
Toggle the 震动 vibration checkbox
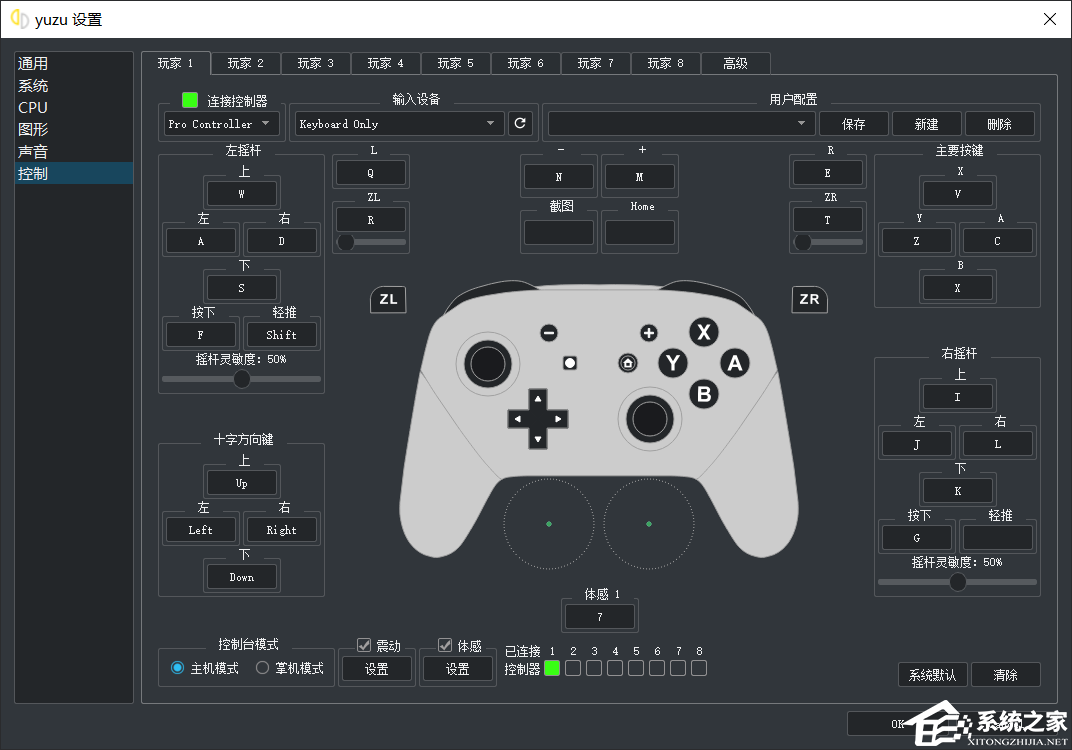pos(364,646)
